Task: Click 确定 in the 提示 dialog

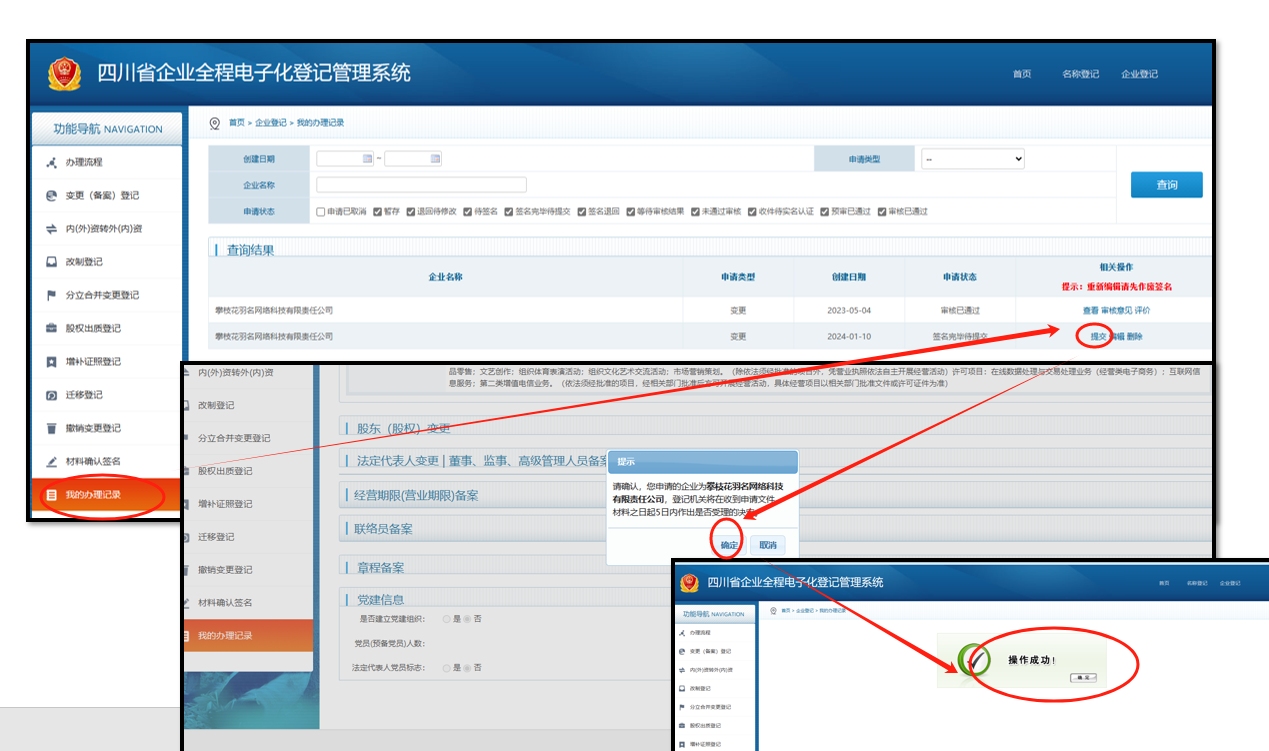Action: pyautogui.click(x=729, y=545)
